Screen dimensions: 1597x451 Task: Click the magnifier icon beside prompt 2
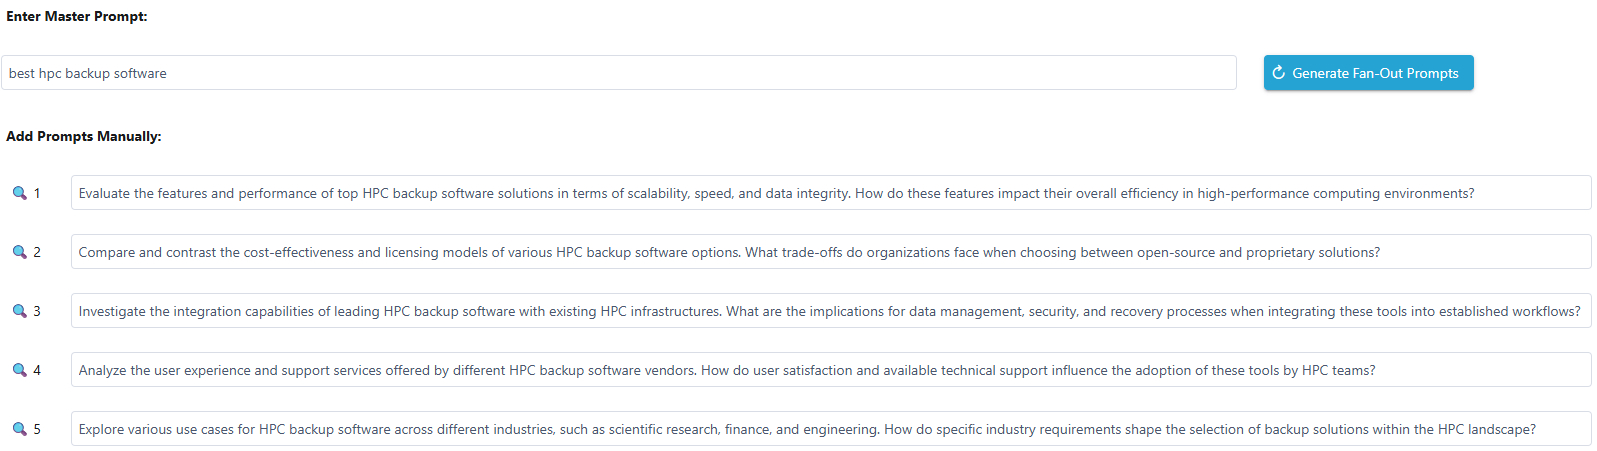click(19, 252)
